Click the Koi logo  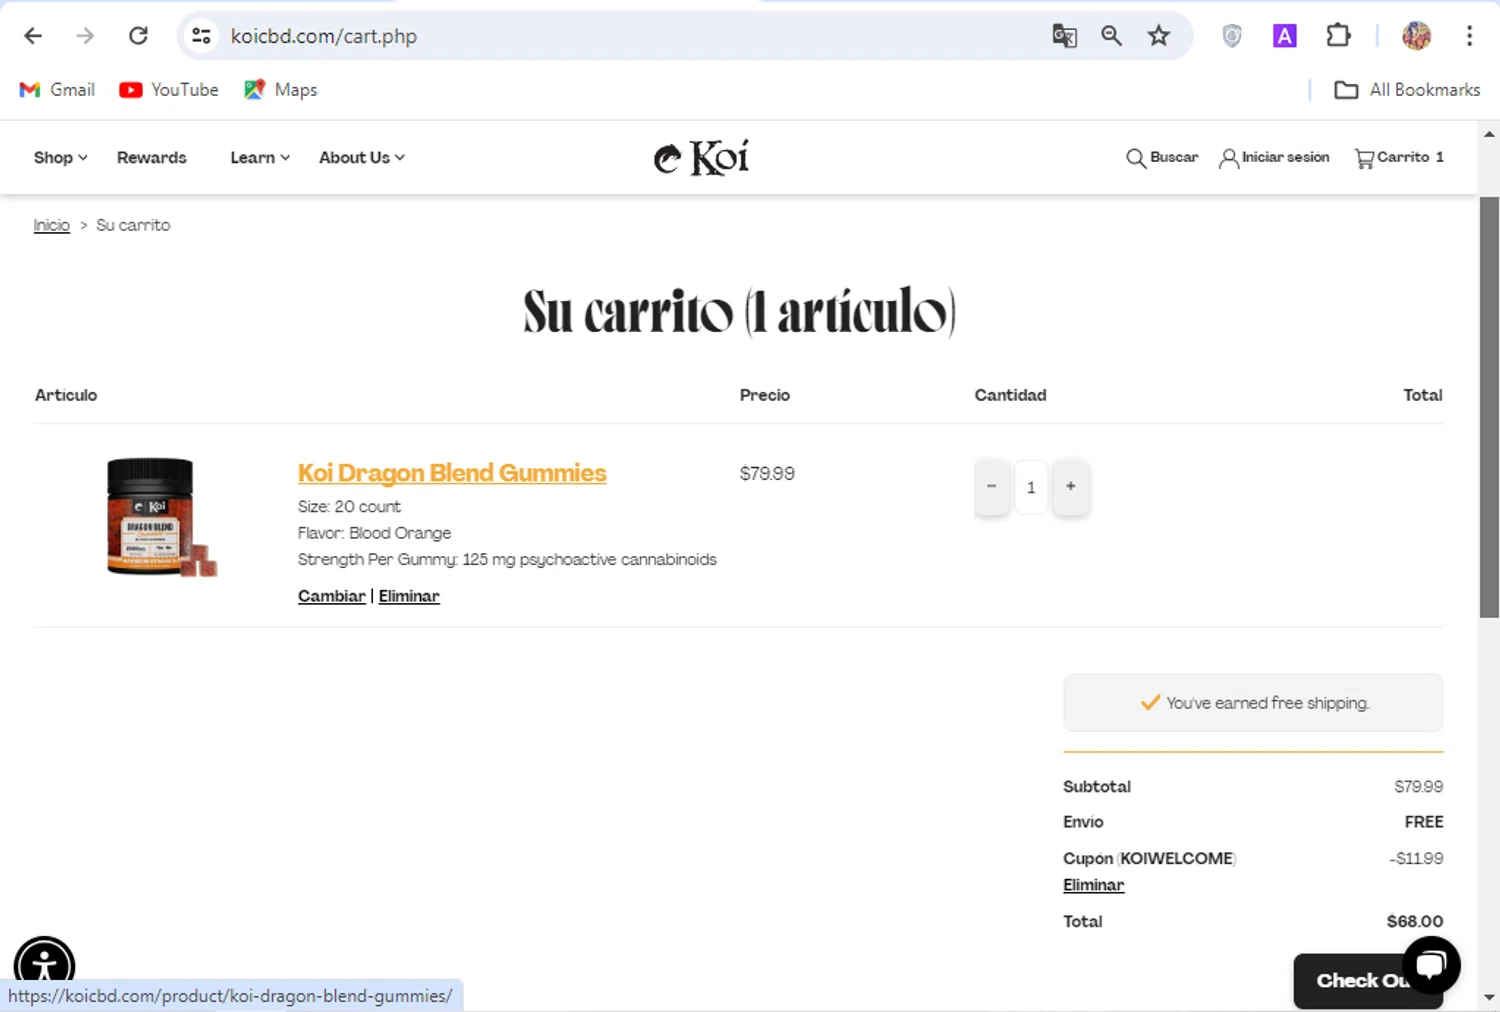[701, 157]
